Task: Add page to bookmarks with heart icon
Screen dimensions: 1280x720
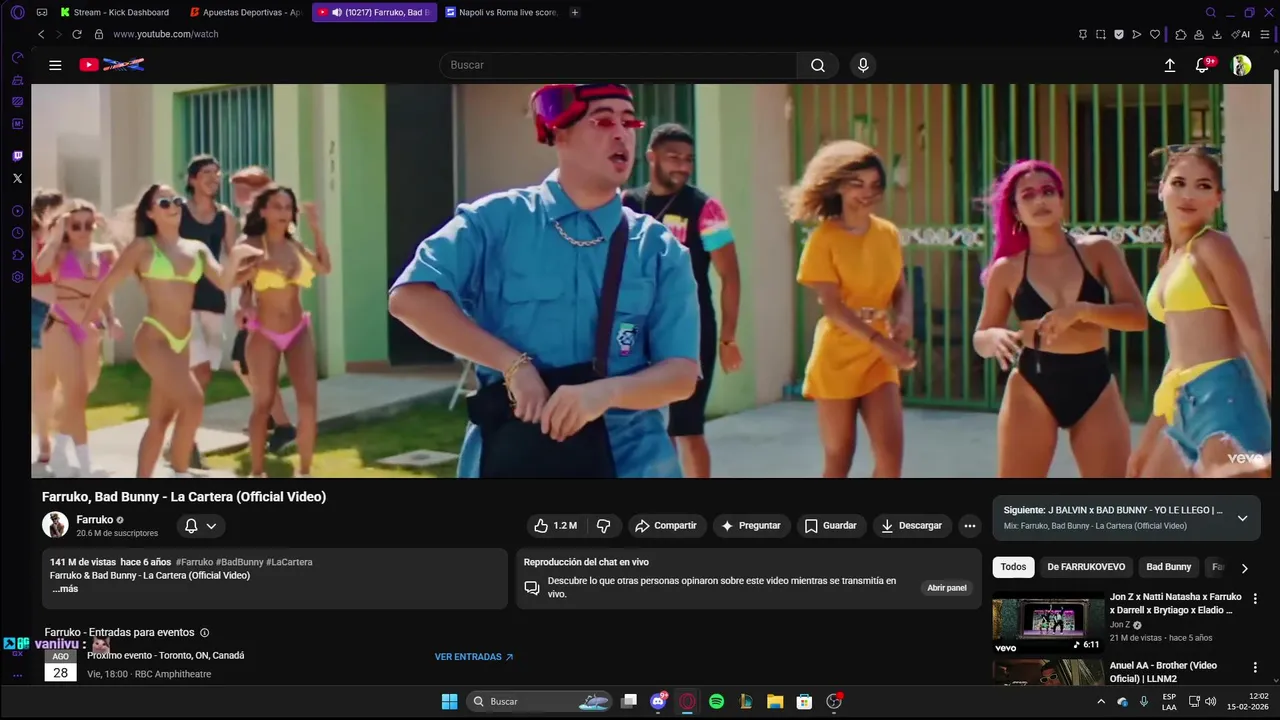Action: 1155,34
